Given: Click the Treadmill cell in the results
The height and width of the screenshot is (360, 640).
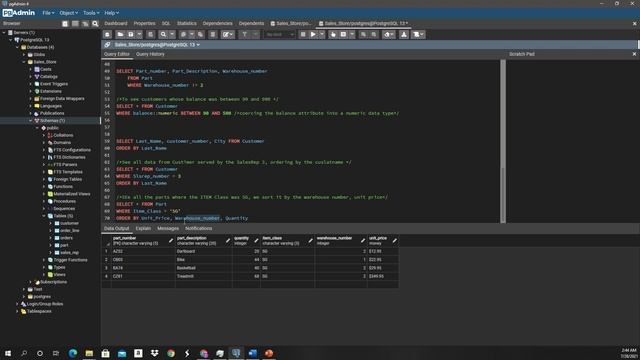Looking at the screenshot, I should [204, 276].
